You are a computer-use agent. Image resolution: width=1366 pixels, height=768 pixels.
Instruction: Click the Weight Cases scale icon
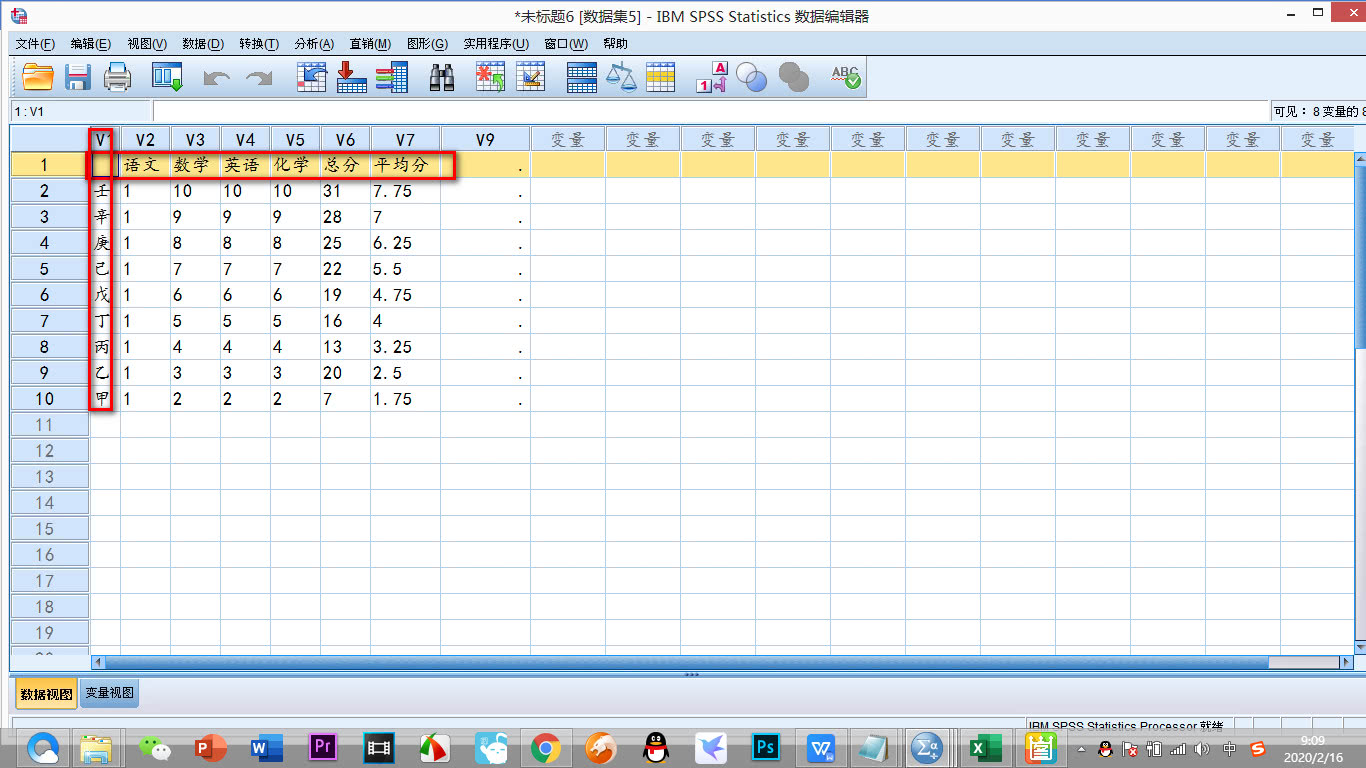622,77
